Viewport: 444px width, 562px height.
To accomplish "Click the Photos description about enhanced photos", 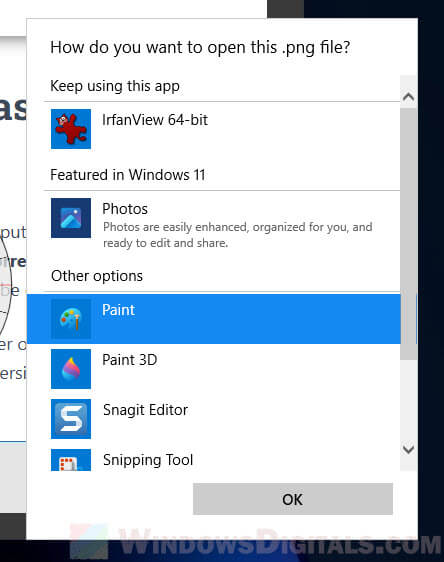I will [x=238, y=235].
